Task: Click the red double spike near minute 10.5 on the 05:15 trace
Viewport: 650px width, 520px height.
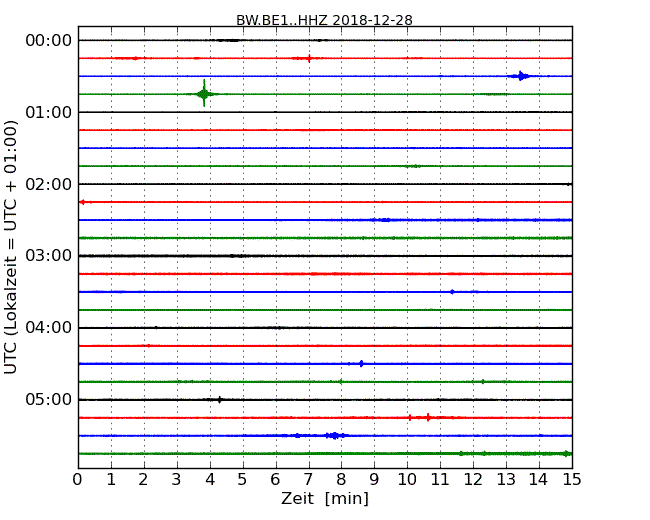Action: pos(419,418)
